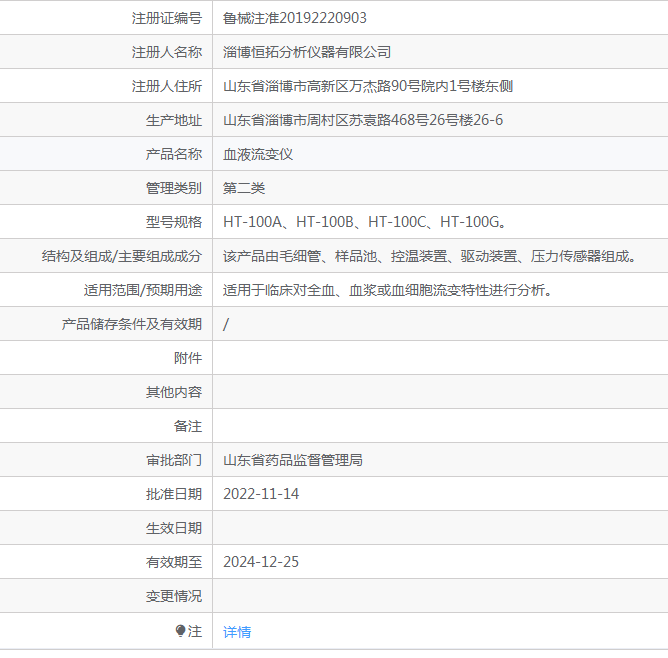Open the 详情 link in the 注 row
The image size is (668, 658).
coord(237,632)
